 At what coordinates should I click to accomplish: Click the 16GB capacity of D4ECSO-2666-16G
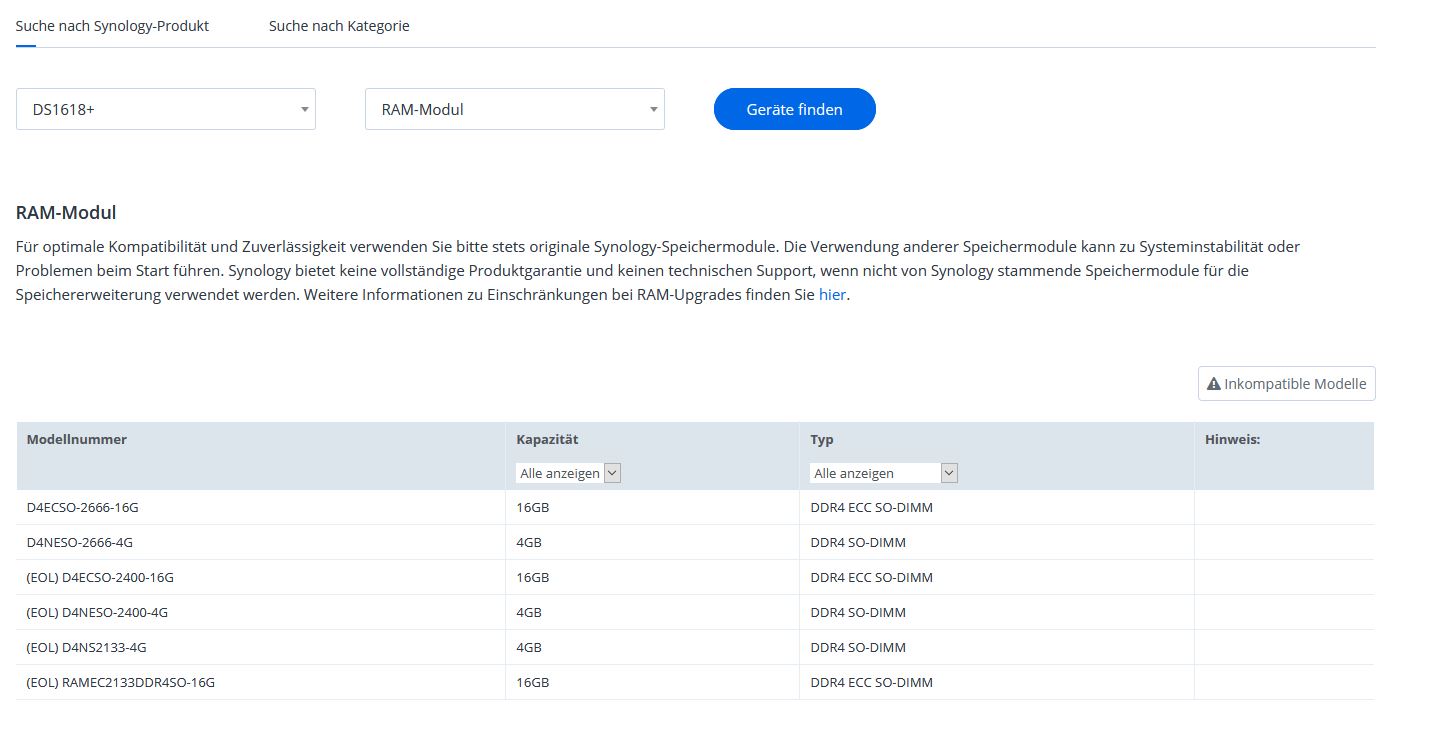[533, 507]
